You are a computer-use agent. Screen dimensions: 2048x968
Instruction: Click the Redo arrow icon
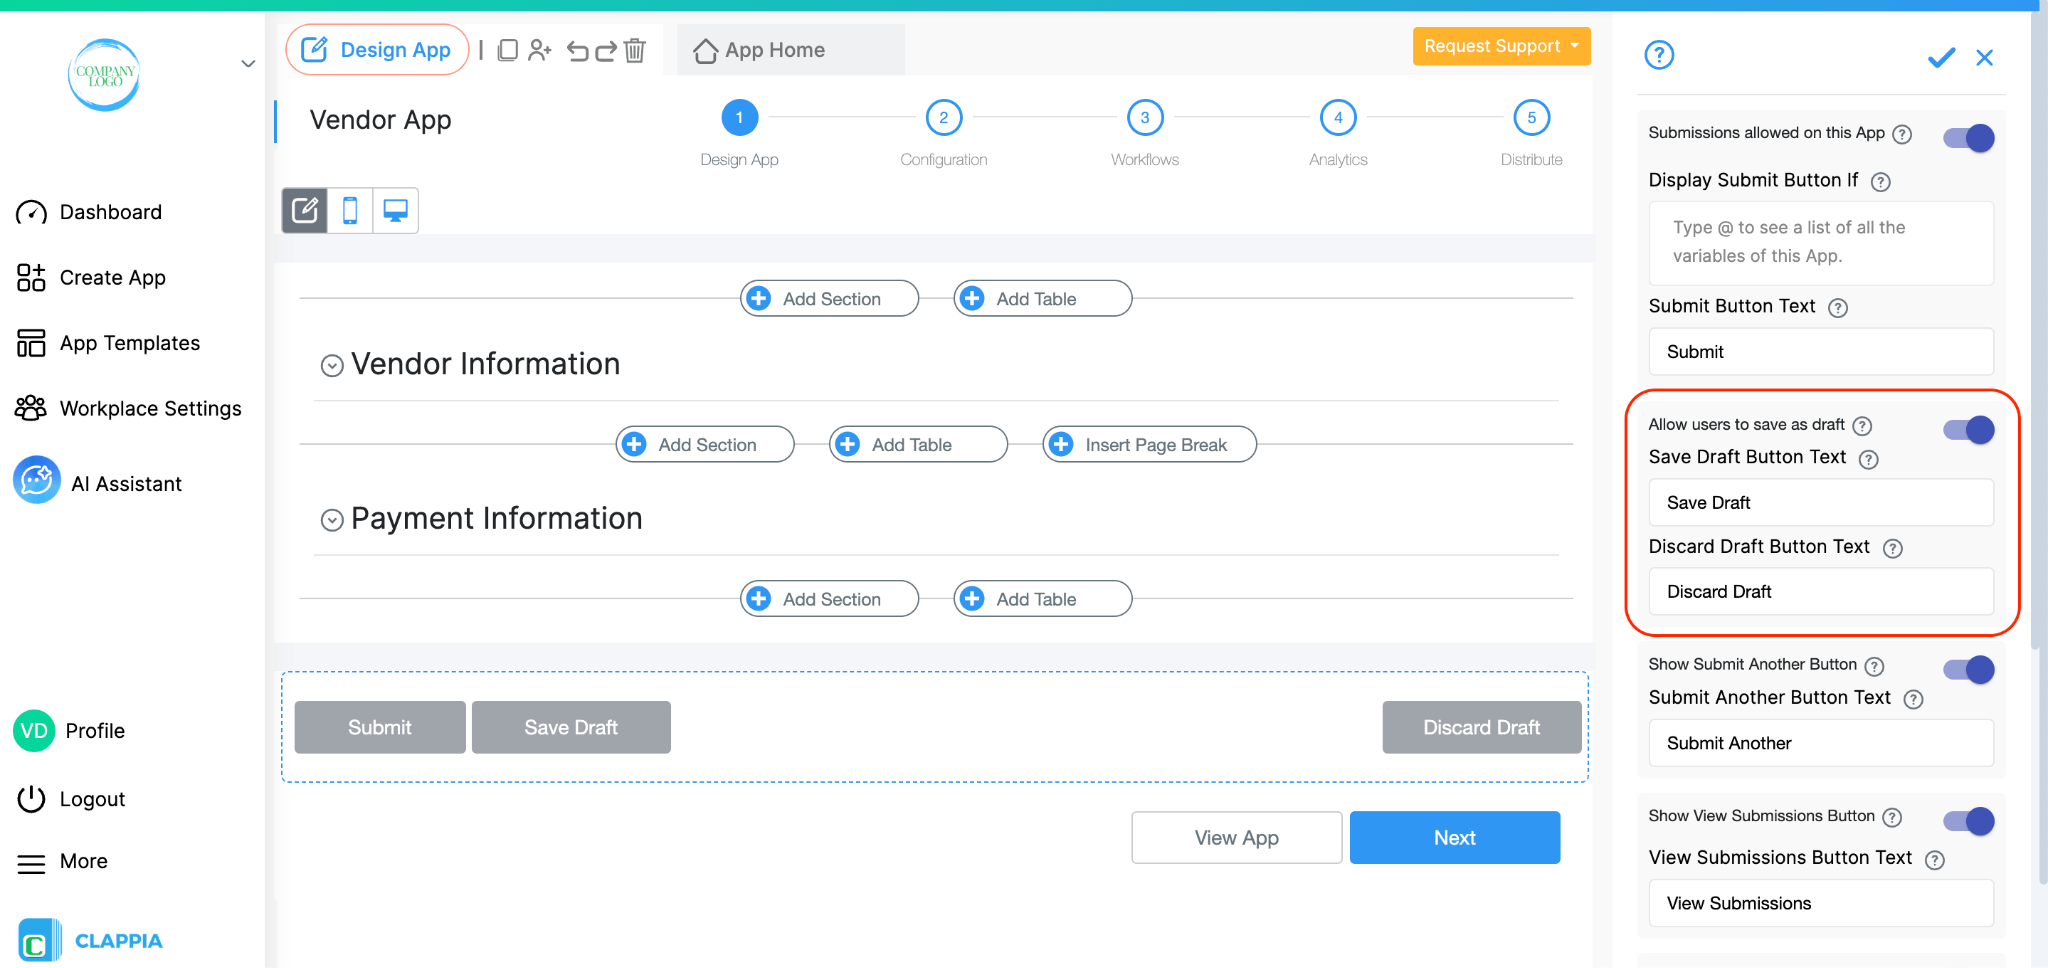click(x=606, y=50)
